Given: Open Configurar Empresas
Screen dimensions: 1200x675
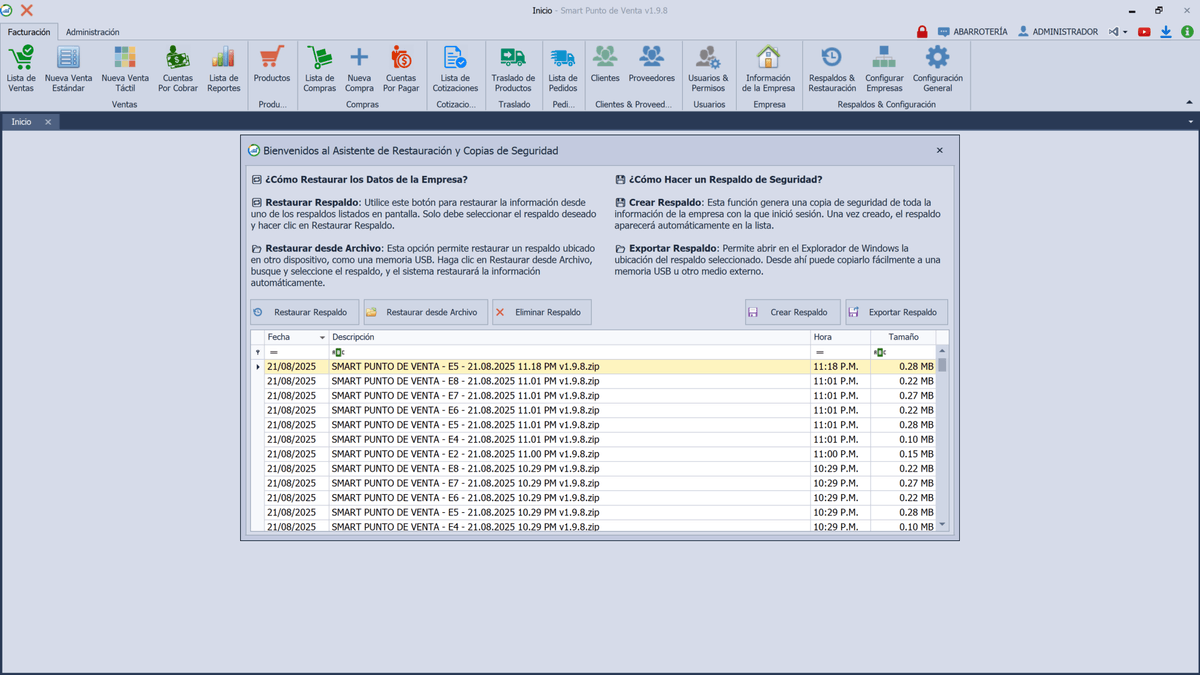Looking at the screenshot, I should [884, 69].
